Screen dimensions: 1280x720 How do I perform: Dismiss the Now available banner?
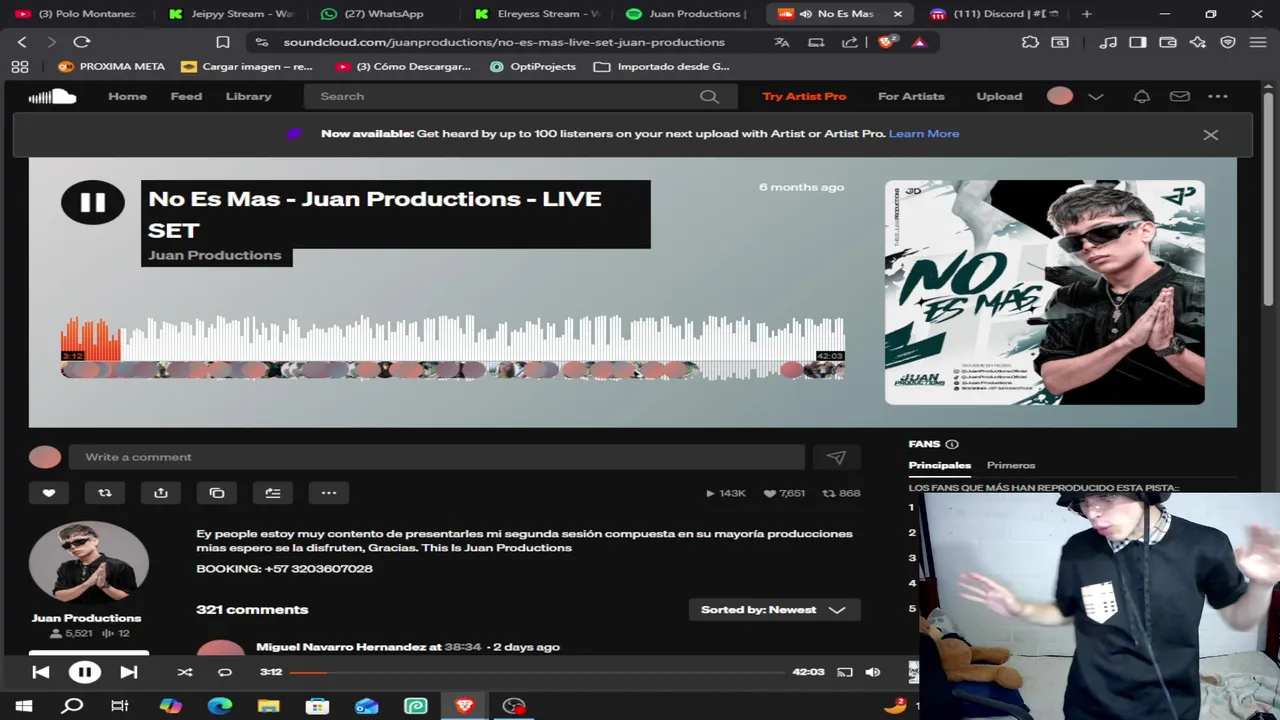coord(1211,134)
